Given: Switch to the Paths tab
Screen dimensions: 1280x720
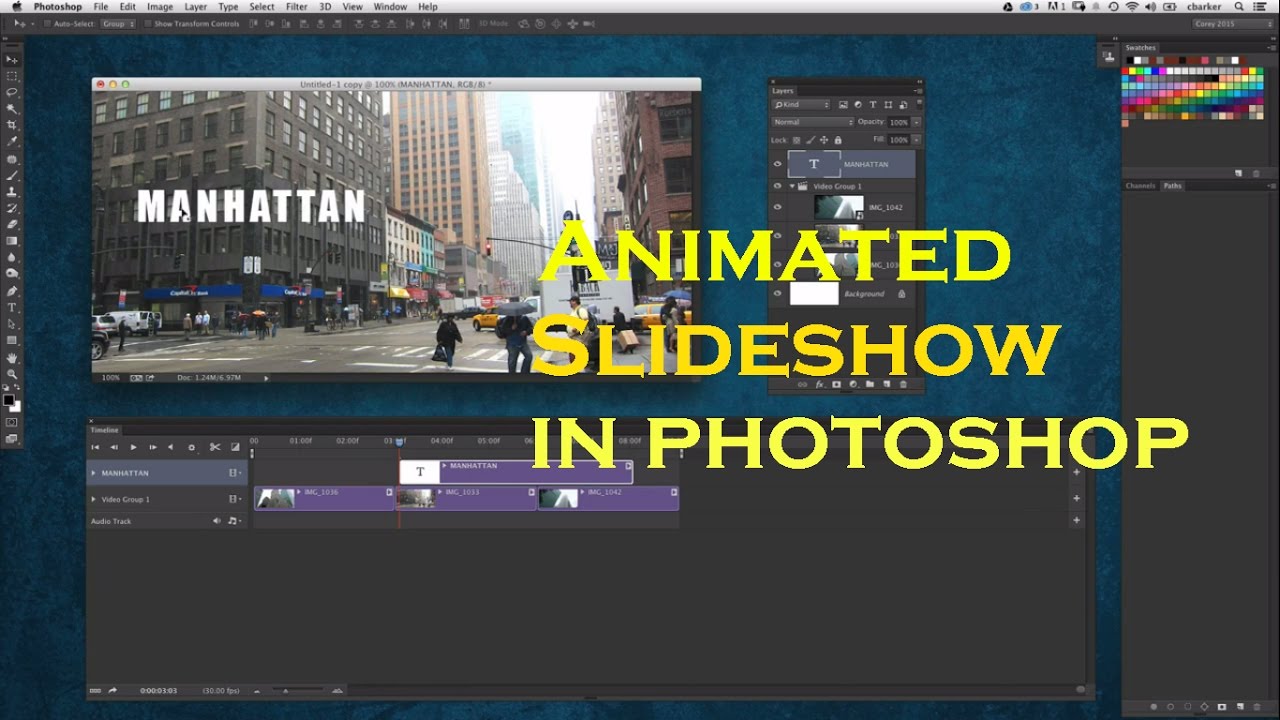Looking at the screenshot, I should (x=1172, y=186).
